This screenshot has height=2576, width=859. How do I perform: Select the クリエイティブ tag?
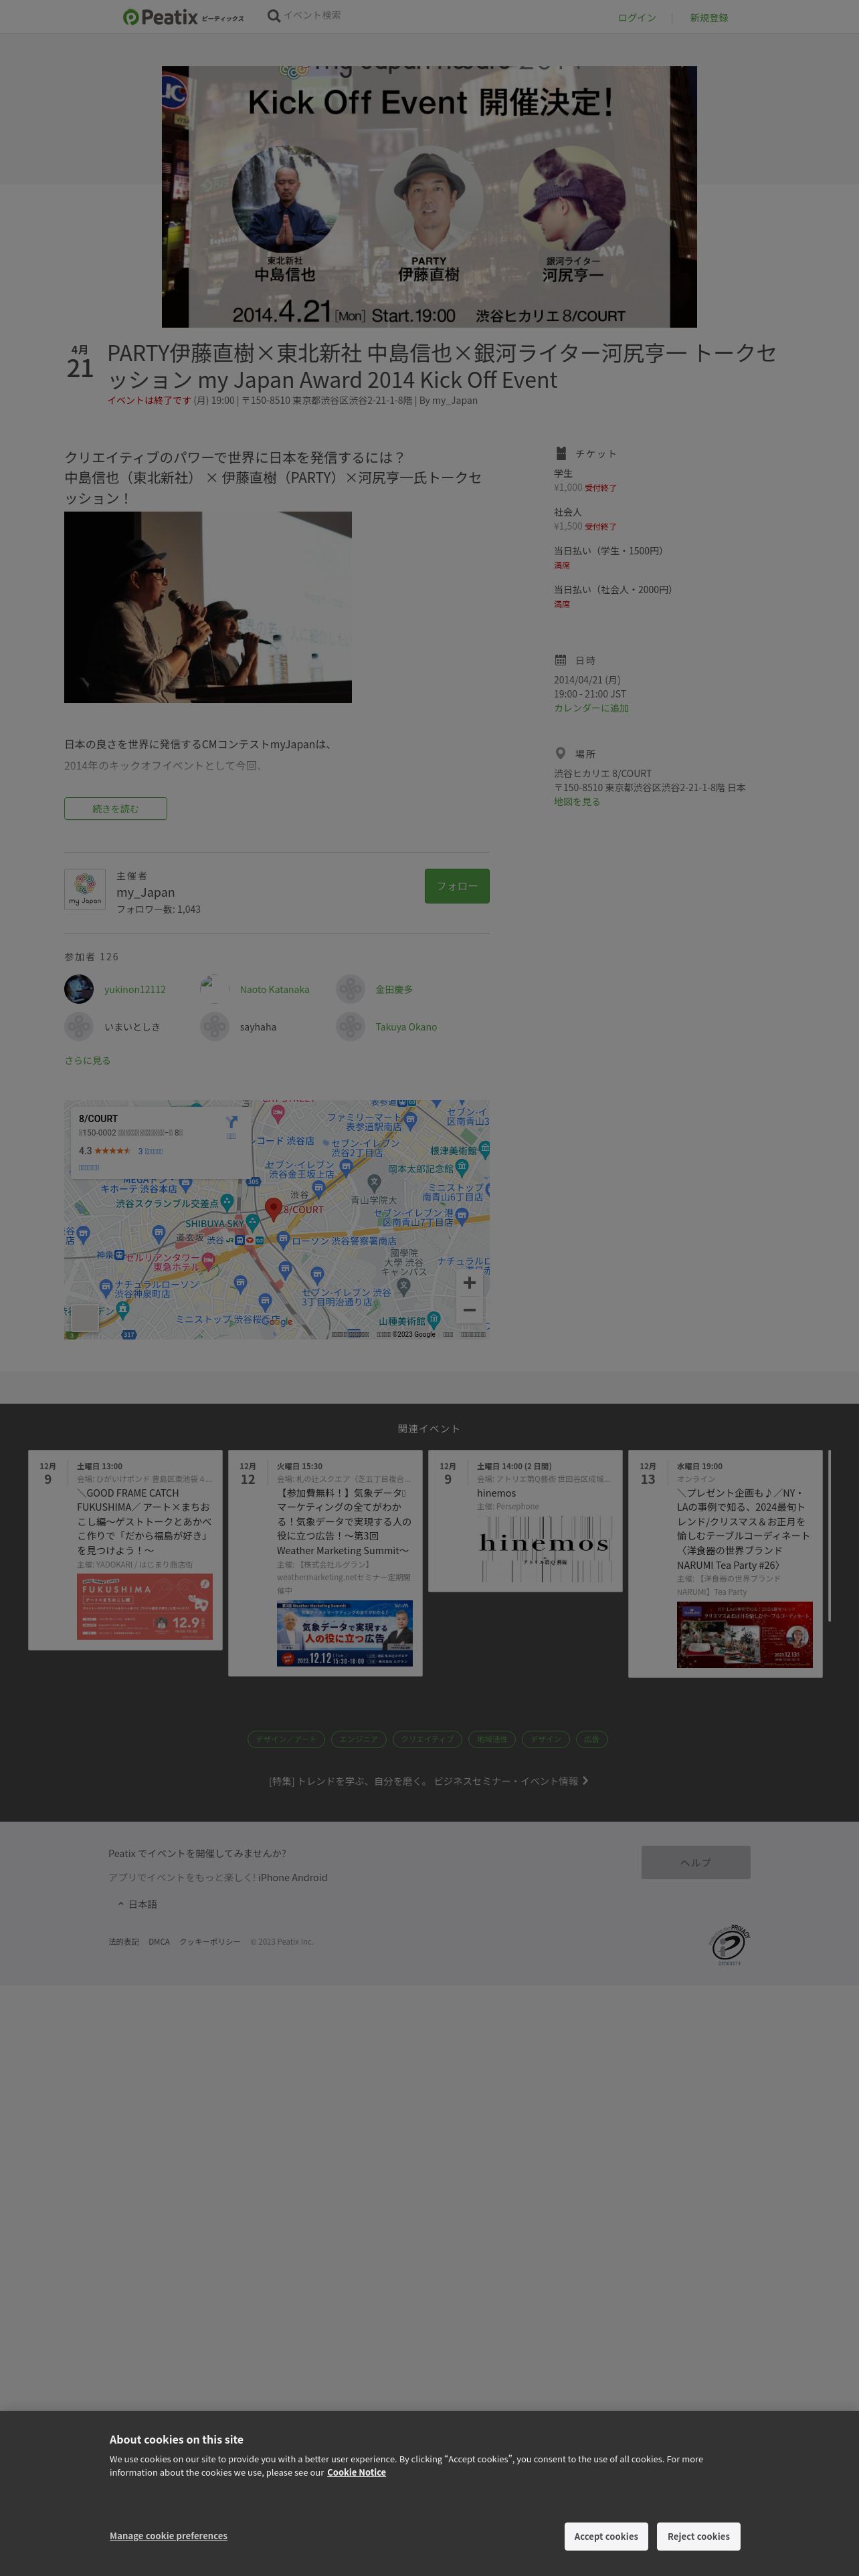tap(427, 1739)
